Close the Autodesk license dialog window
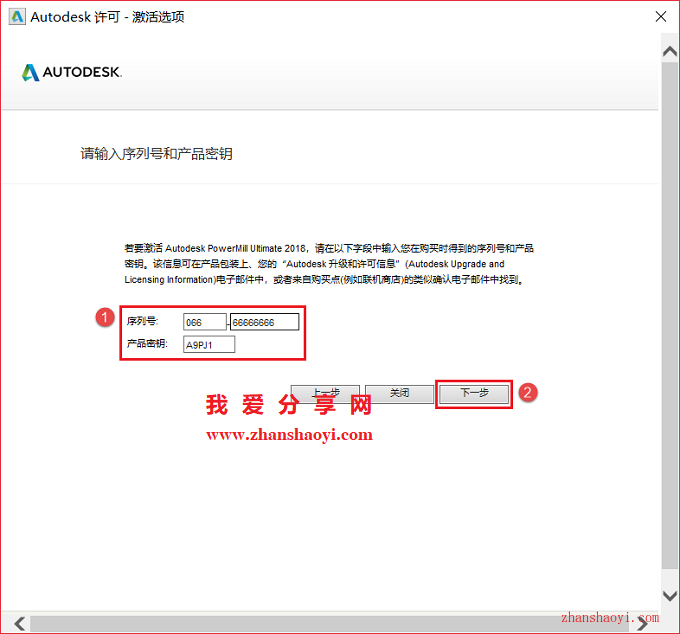 (661, 16)
